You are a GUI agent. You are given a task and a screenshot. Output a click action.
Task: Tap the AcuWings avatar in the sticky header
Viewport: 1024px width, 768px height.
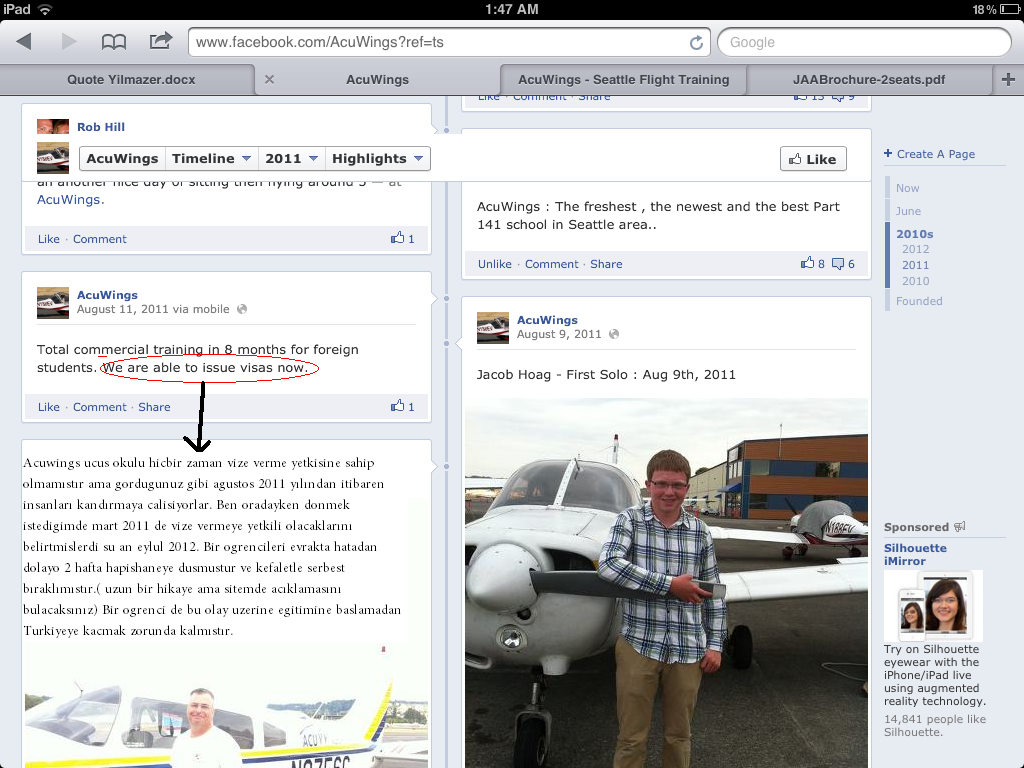[x=53, y=158]
